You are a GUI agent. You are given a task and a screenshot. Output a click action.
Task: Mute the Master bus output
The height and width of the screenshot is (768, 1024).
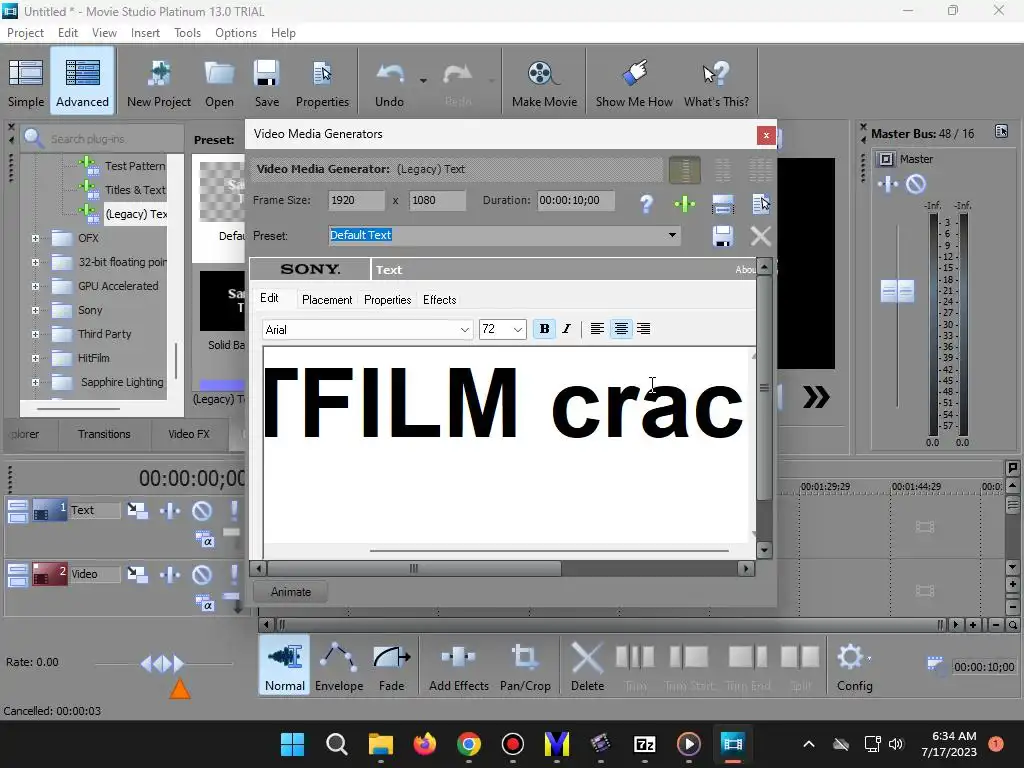[916, 184]
